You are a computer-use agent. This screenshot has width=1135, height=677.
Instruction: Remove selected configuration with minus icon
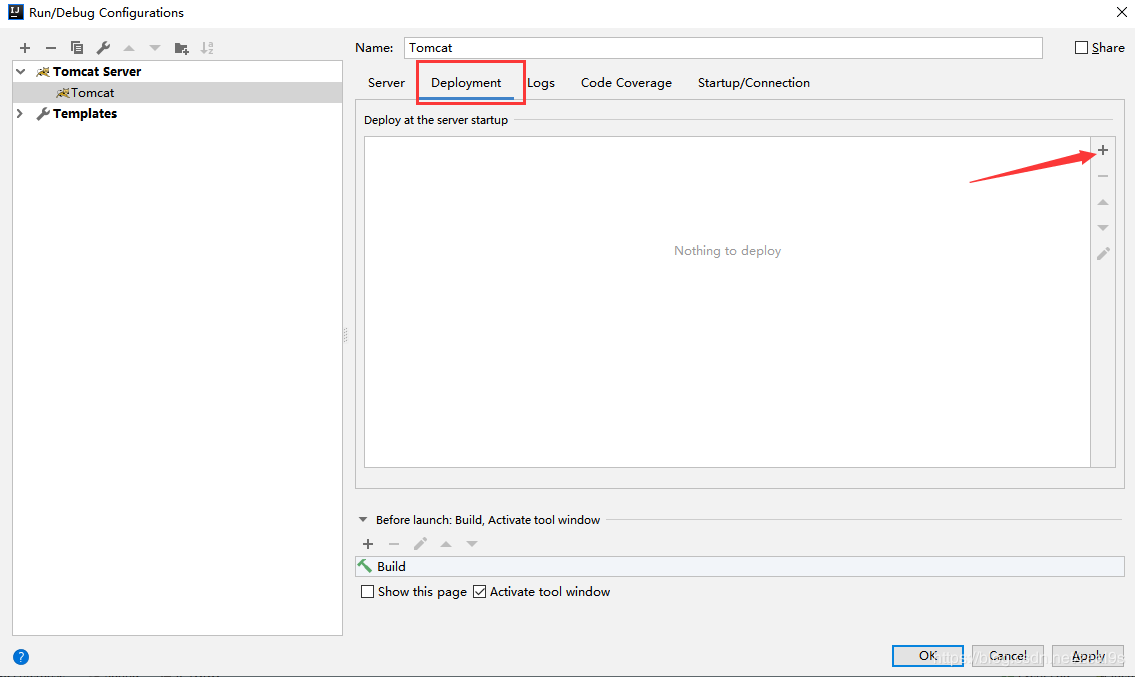click(51, 48)
